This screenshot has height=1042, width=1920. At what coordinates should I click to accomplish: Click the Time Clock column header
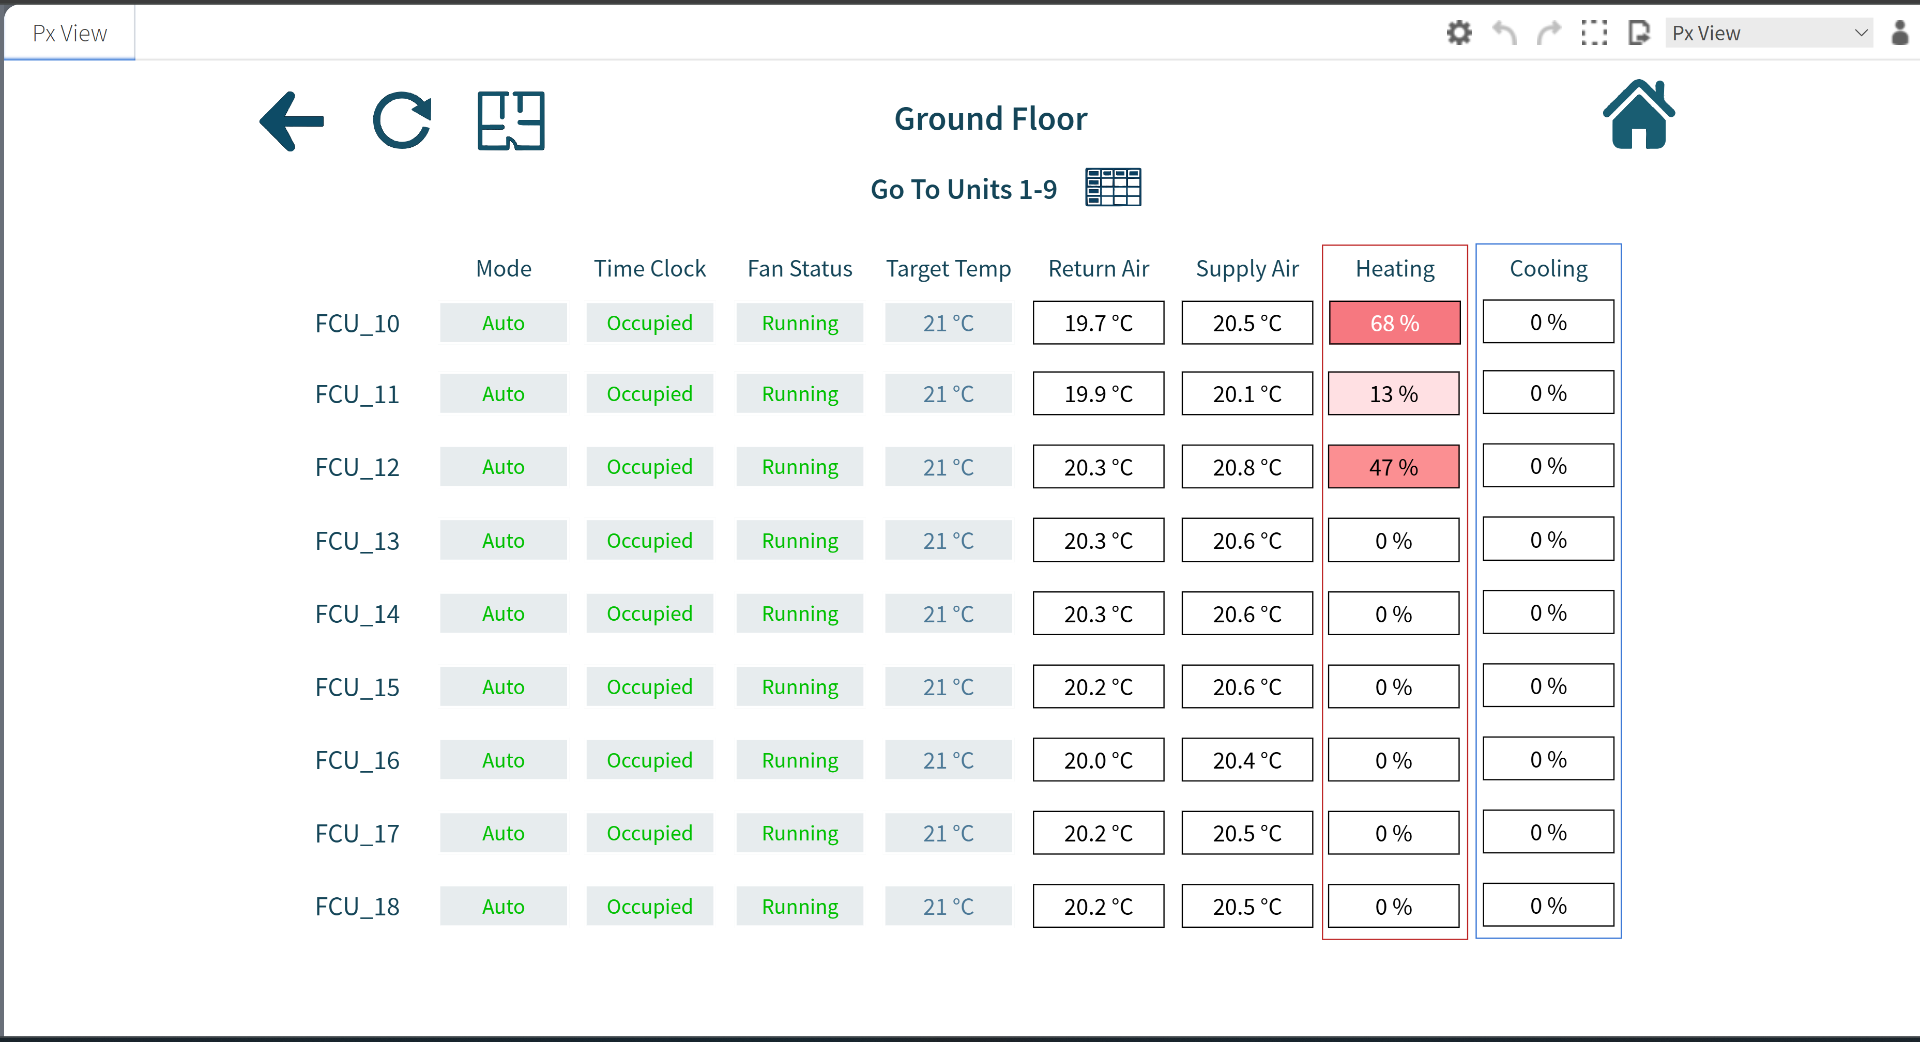click(x=650, y=269)
